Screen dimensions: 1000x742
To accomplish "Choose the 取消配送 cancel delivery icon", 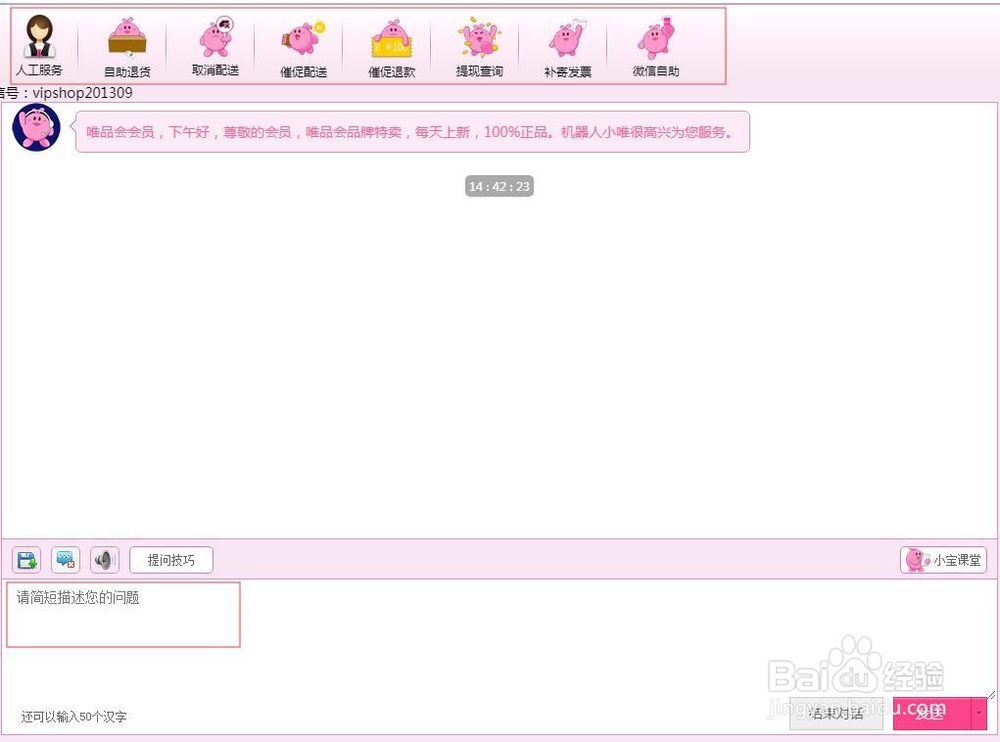I will 216,45.
